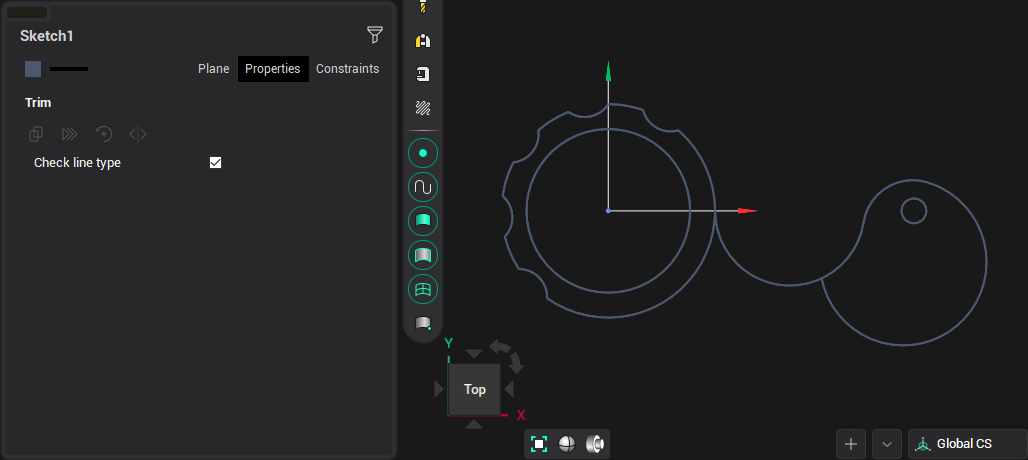This screenshot has height=460, width=1028.
Task: Click the shaded sphere display mode icon
Action: click(567, 444)
